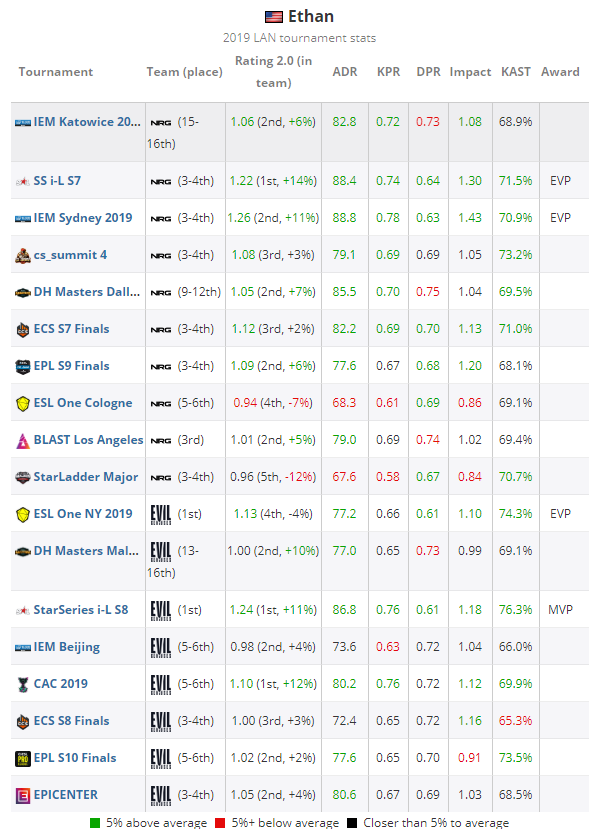The width and height of the screenshot is (602, 829).
Task: Click the DH Masters Malmö logo icon
Action: pyautogui.click(x=23, y=552)
